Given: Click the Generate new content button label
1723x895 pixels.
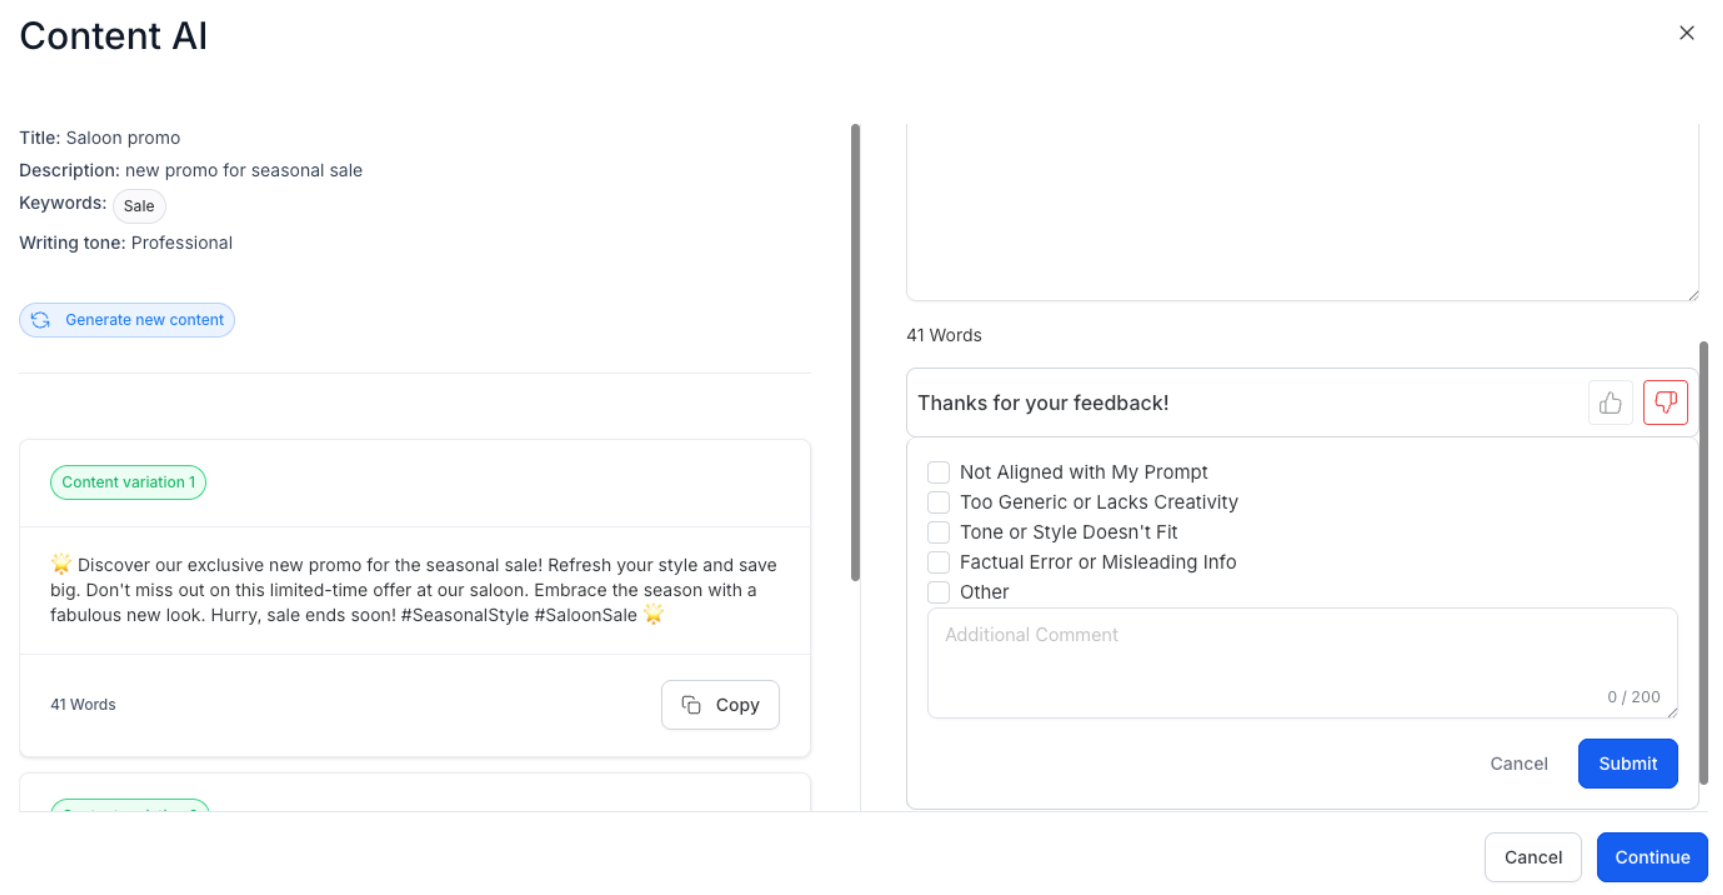Looking at the screenshot, I should coord(144,320).
